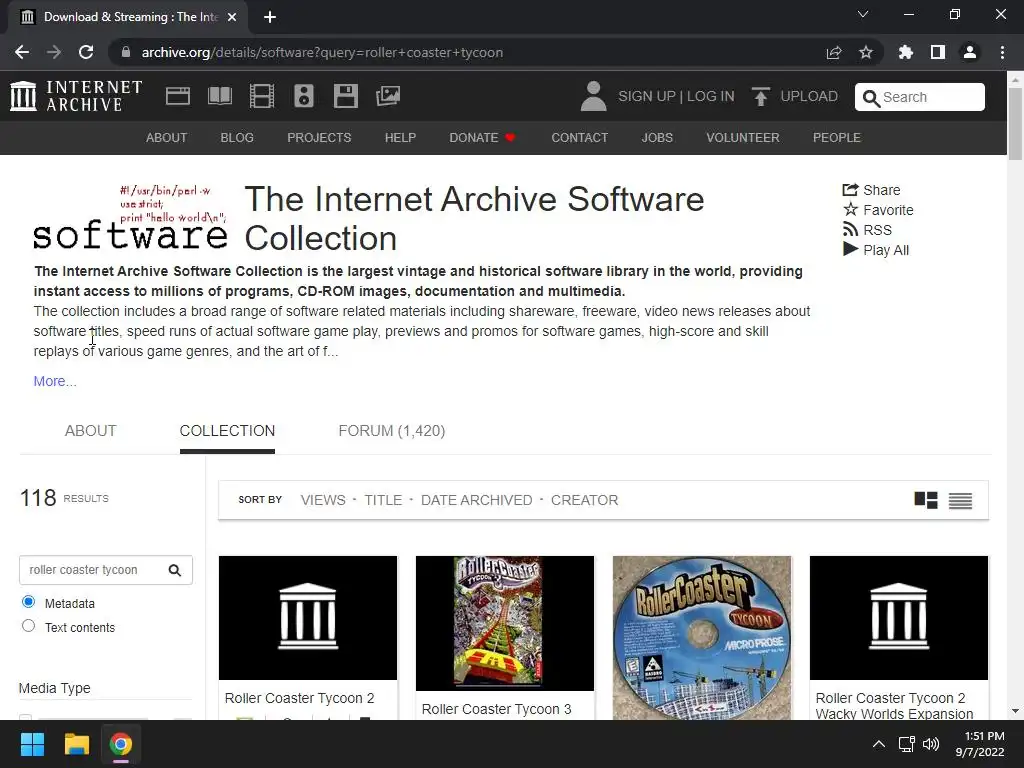The height and width of the screenshot is (768, 1024).
Task: Open the Texts book icon
Action: click(x=220, y=96)
